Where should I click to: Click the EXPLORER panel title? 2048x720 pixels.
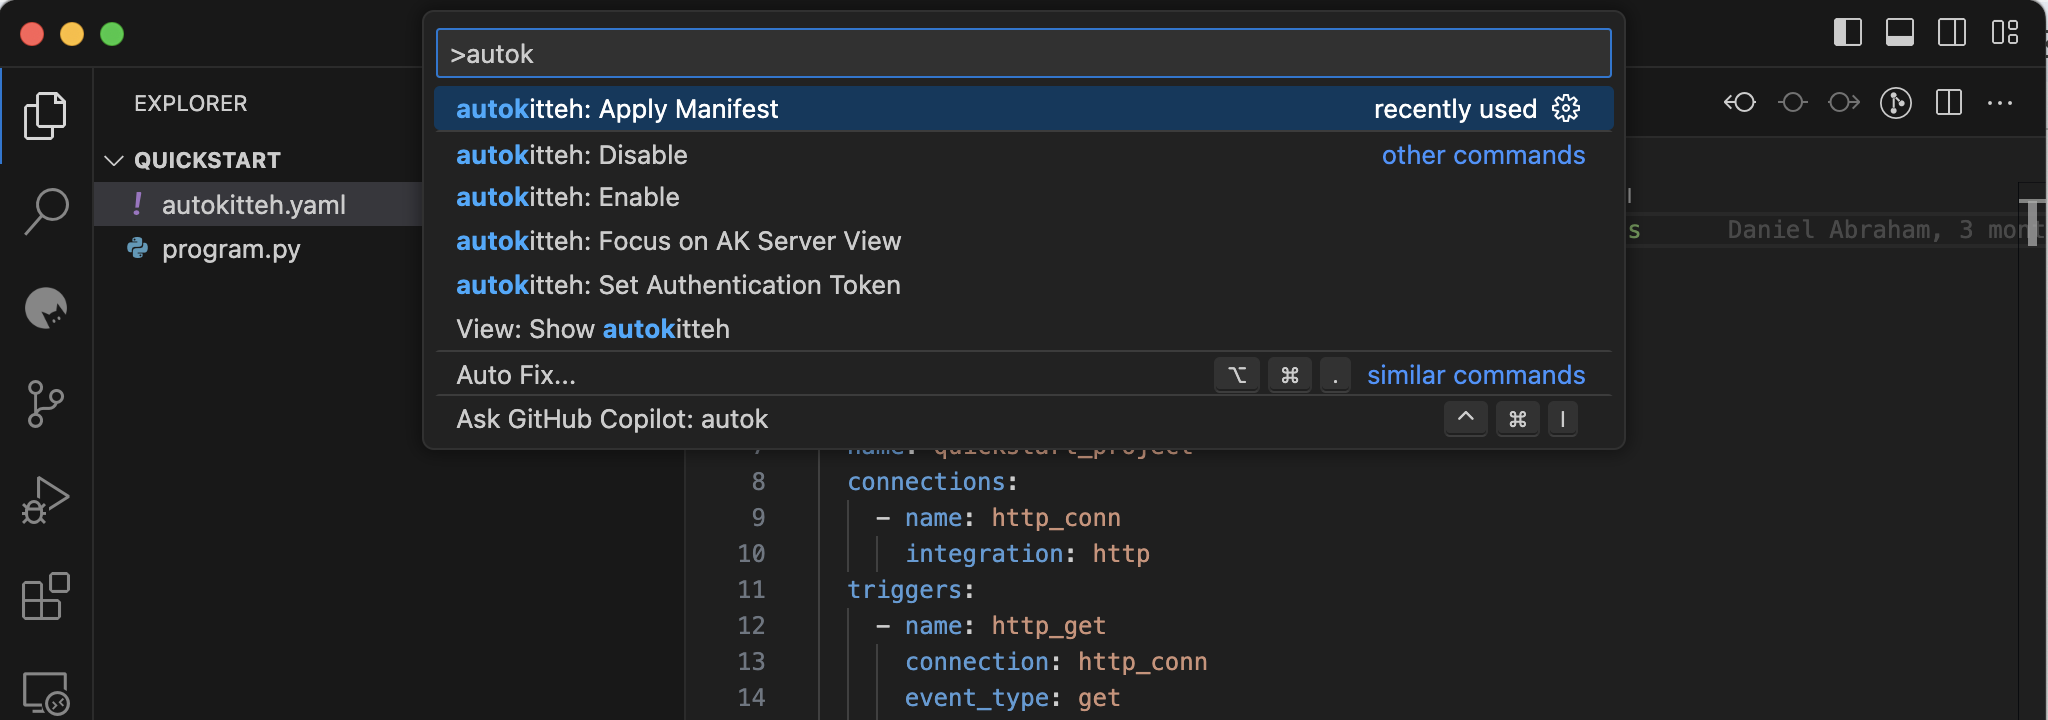click(x=191, y=103)
